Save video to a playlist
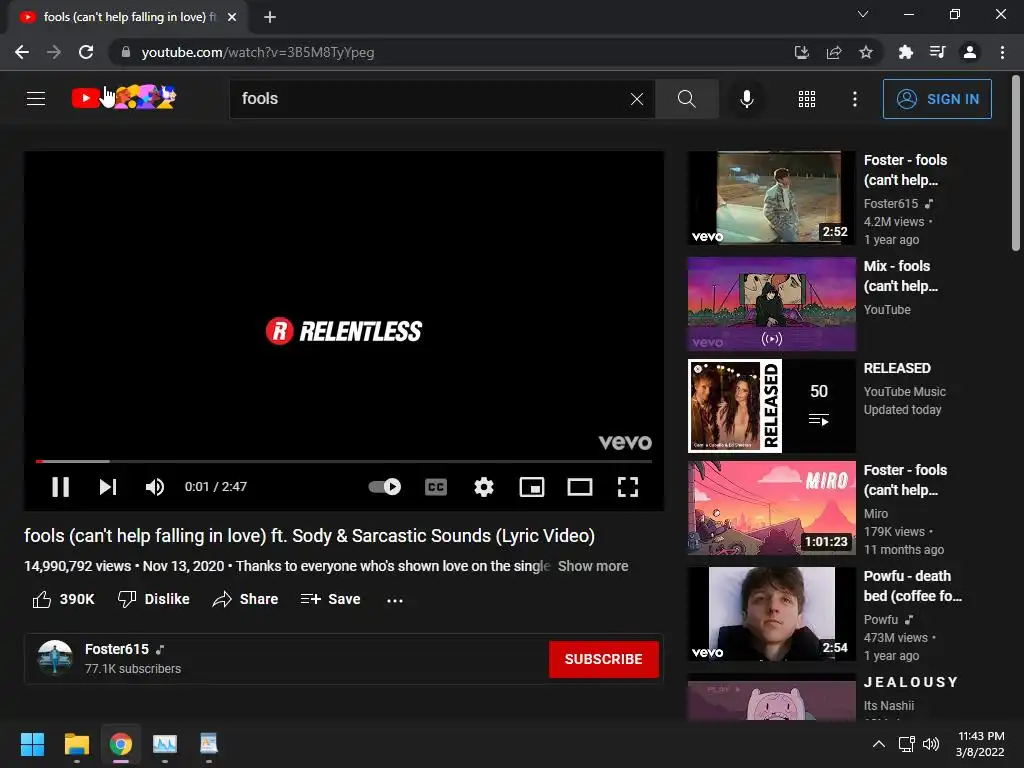This screenshot has height=768, width=1024. pos(330,599)
